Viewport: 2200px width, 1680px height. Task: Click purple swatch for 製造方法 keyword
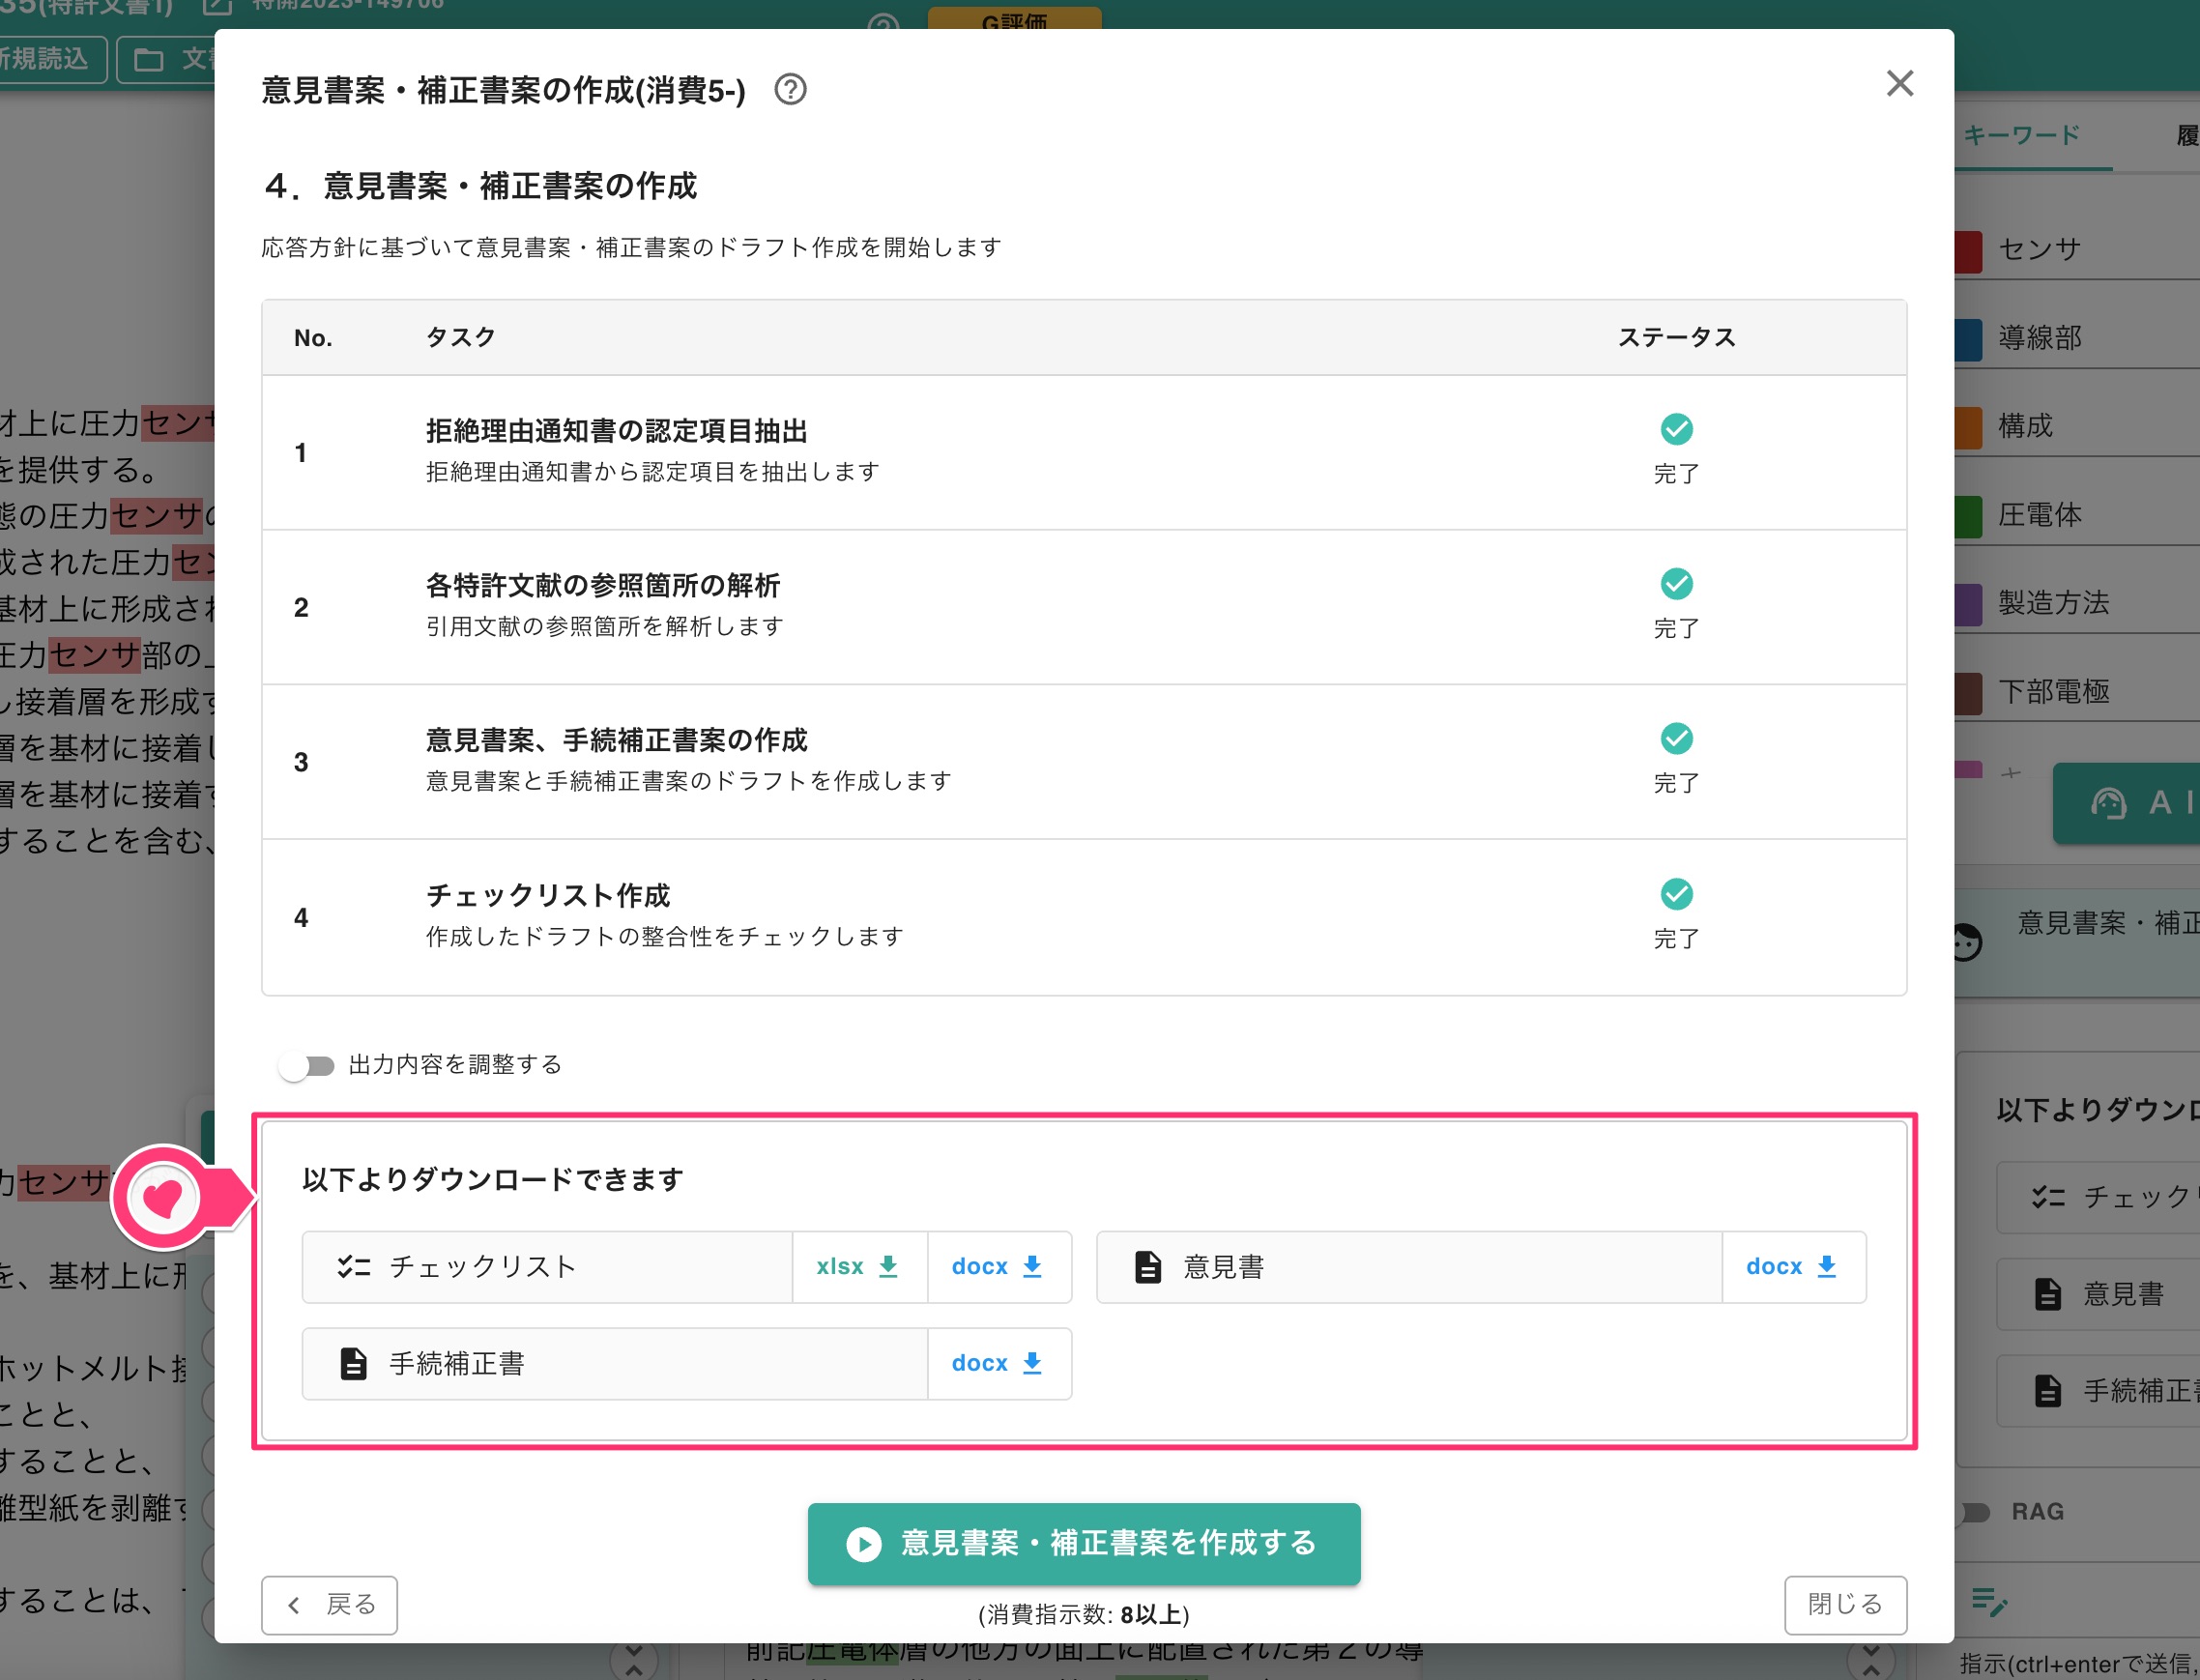(x=1968, y=604)
